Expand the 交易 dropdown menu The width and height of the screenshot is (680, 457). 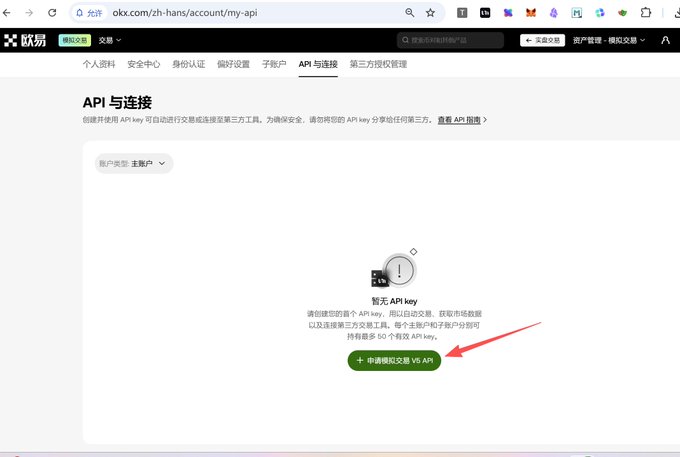[x=110, y=40]
